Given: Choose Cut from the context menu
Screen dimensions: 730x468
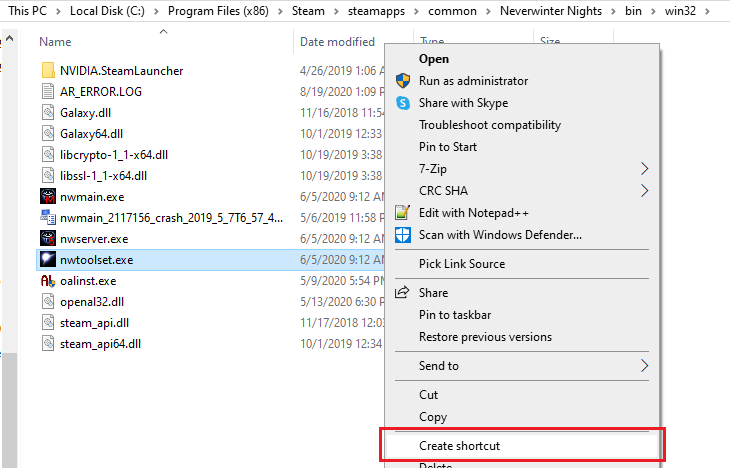Looking at the screenshot, I should [428, 395].
